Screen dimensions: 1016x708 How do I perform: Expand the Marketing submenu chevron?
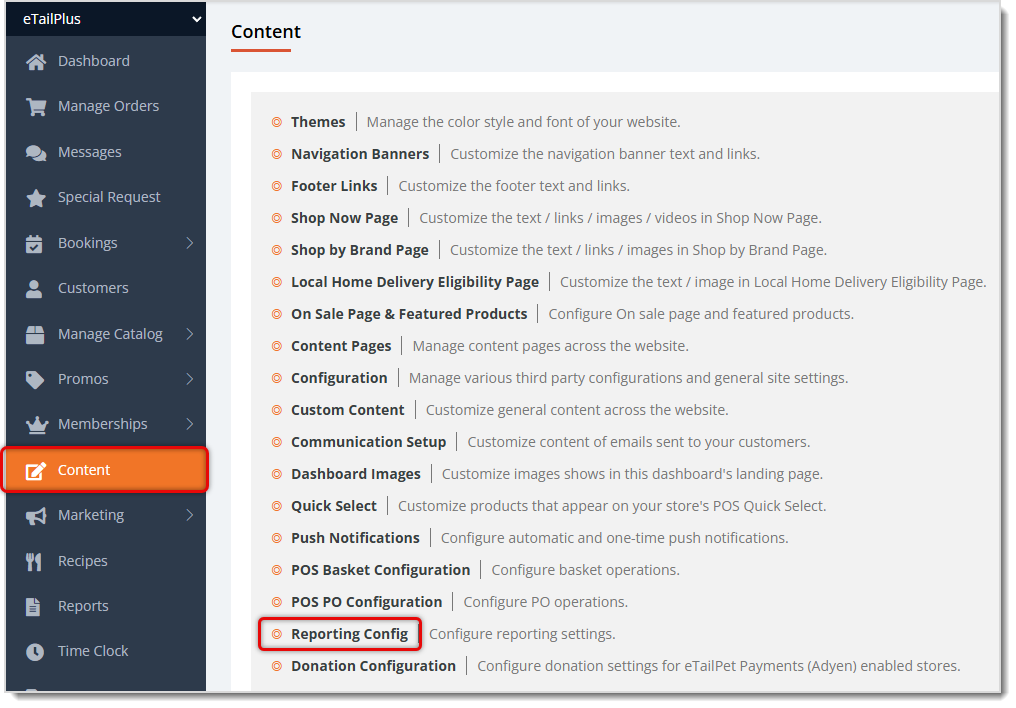point(190,515)
